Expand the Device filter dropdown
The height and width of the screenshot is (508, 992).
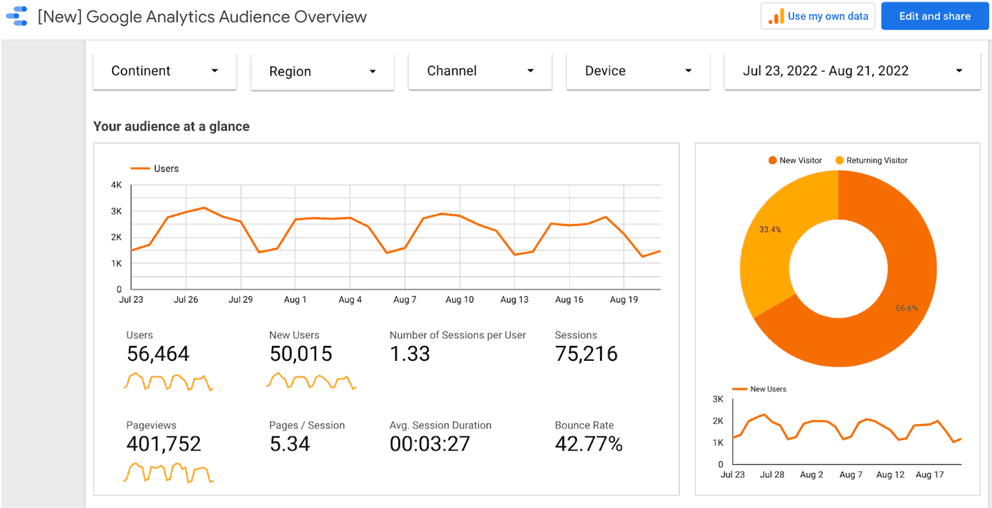638,71
